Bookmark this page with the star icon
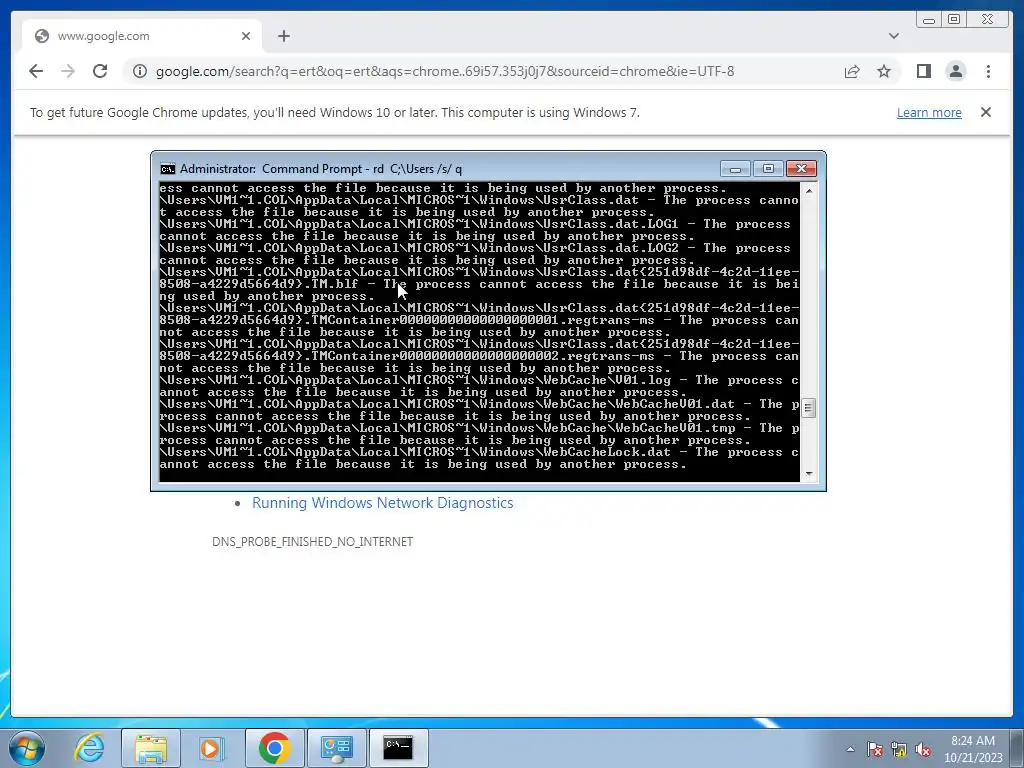This screenshot has height=768, width=1024. click(x=884, y=71)
